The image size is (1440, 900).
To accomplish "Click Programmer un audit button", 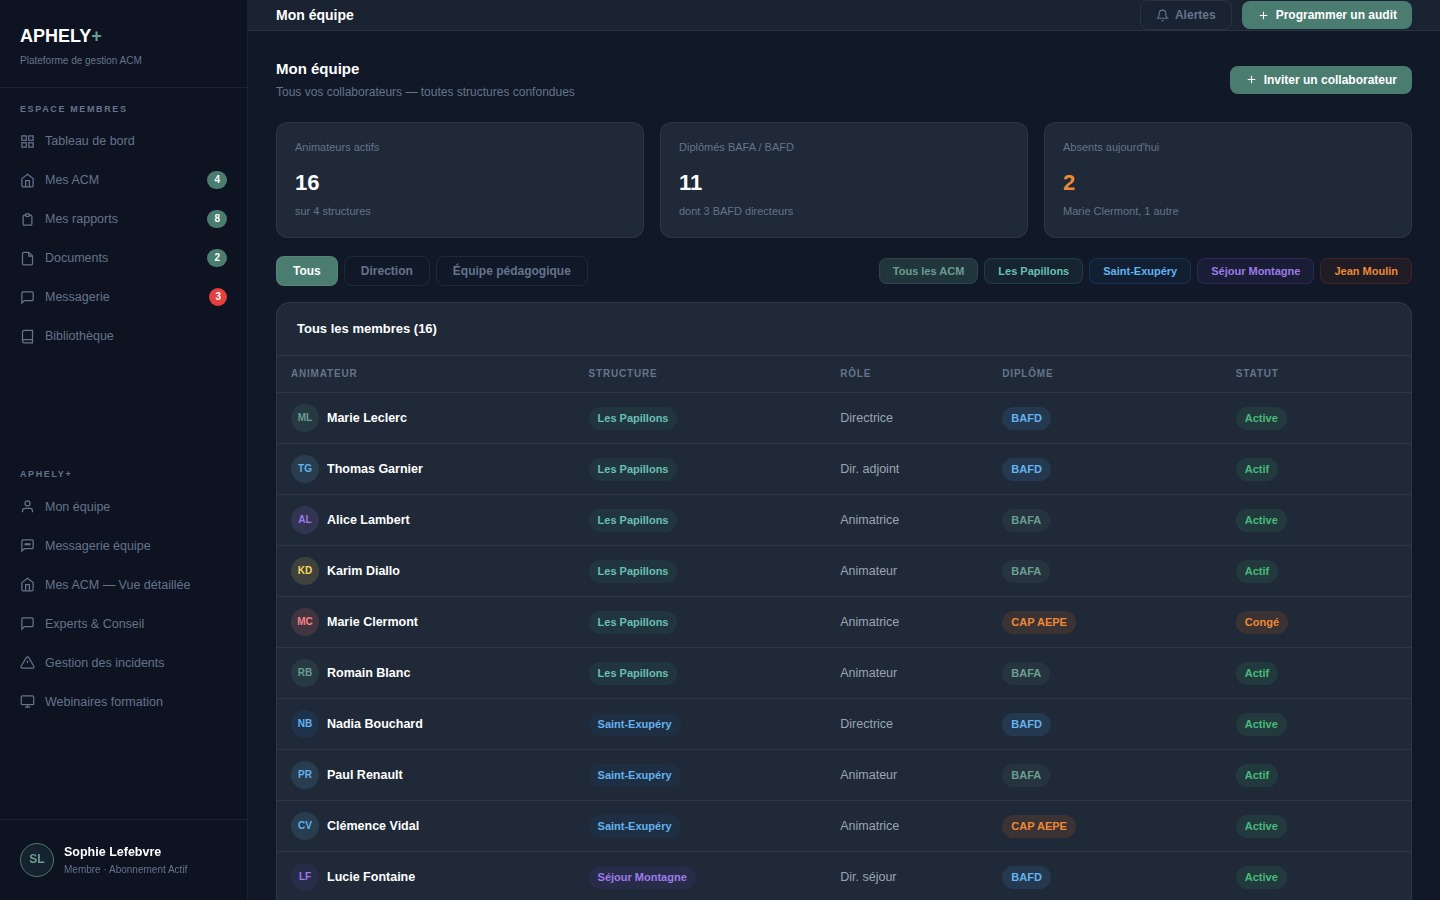I will [x=1326, y=15].
